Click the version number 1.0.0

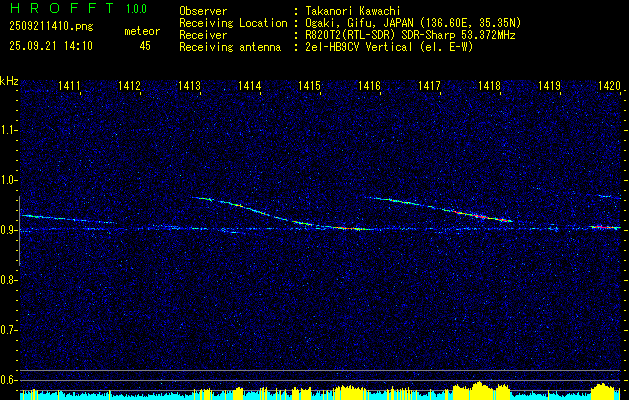136,9
